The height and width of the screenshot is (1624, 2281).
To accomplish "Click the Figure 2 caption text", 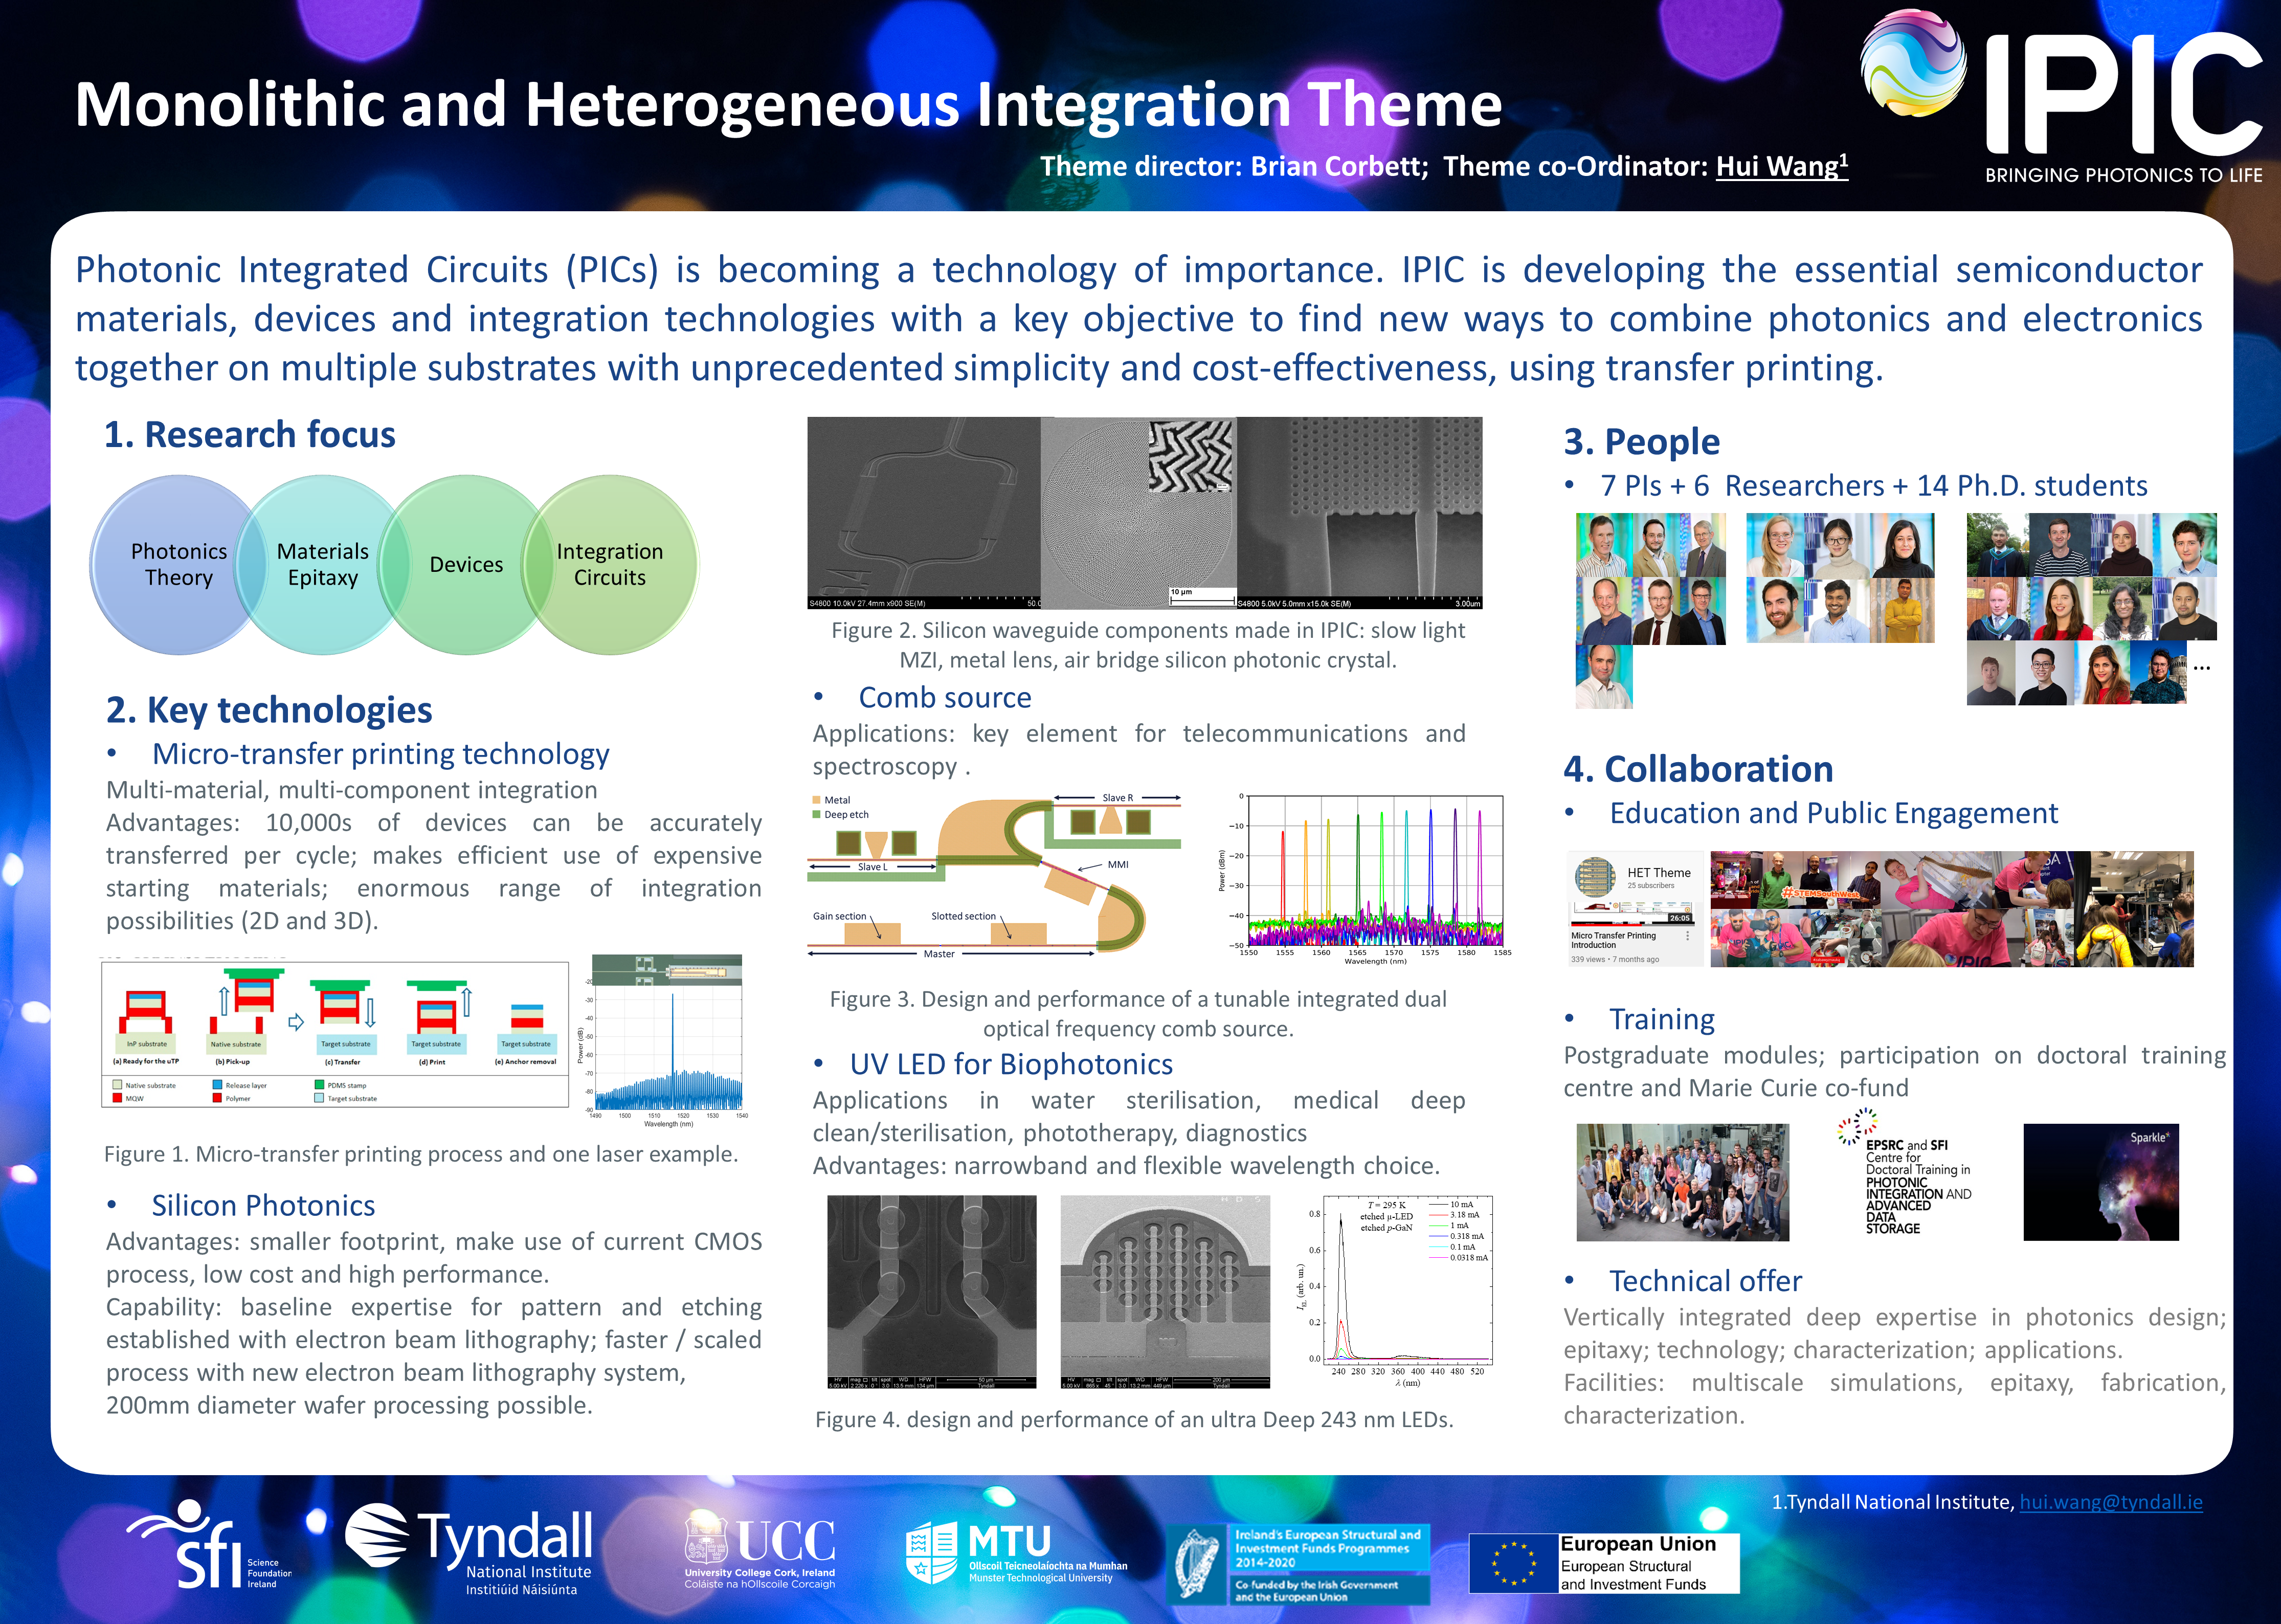I will [1148, 645].
